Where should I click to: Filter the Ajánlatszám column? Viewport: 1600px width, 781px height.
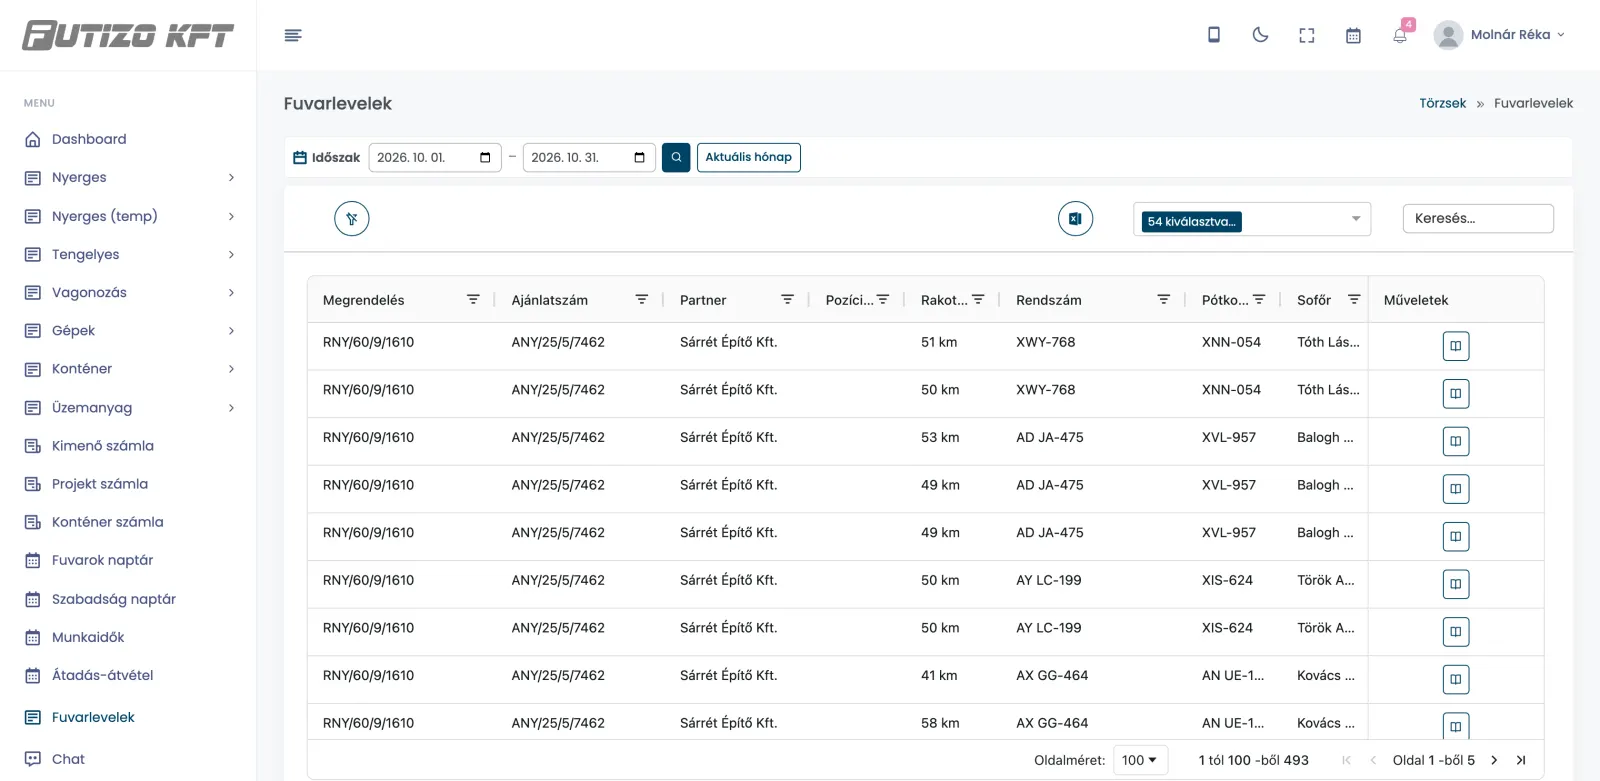point(642,299)
